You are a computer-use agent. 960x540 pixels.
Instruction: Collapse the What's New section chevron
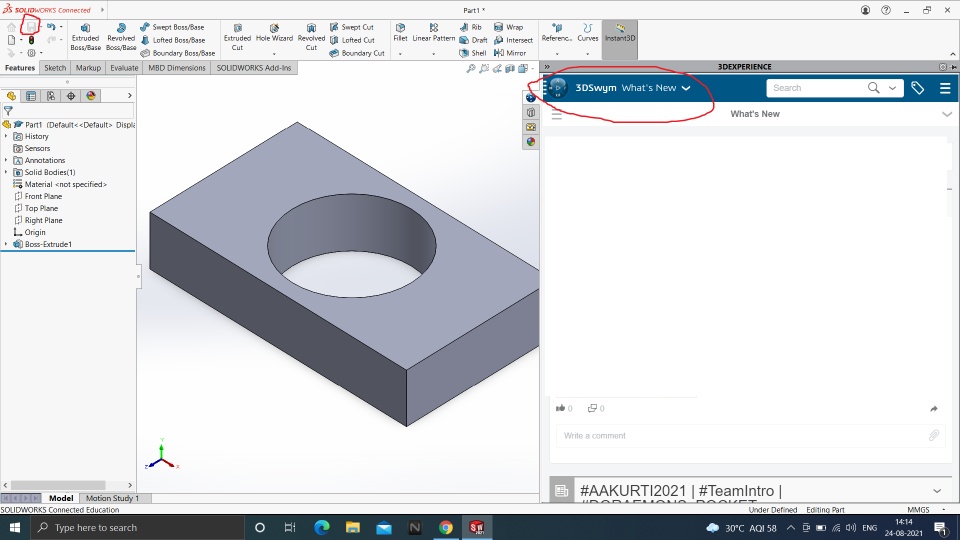click(x=947, y=114)
